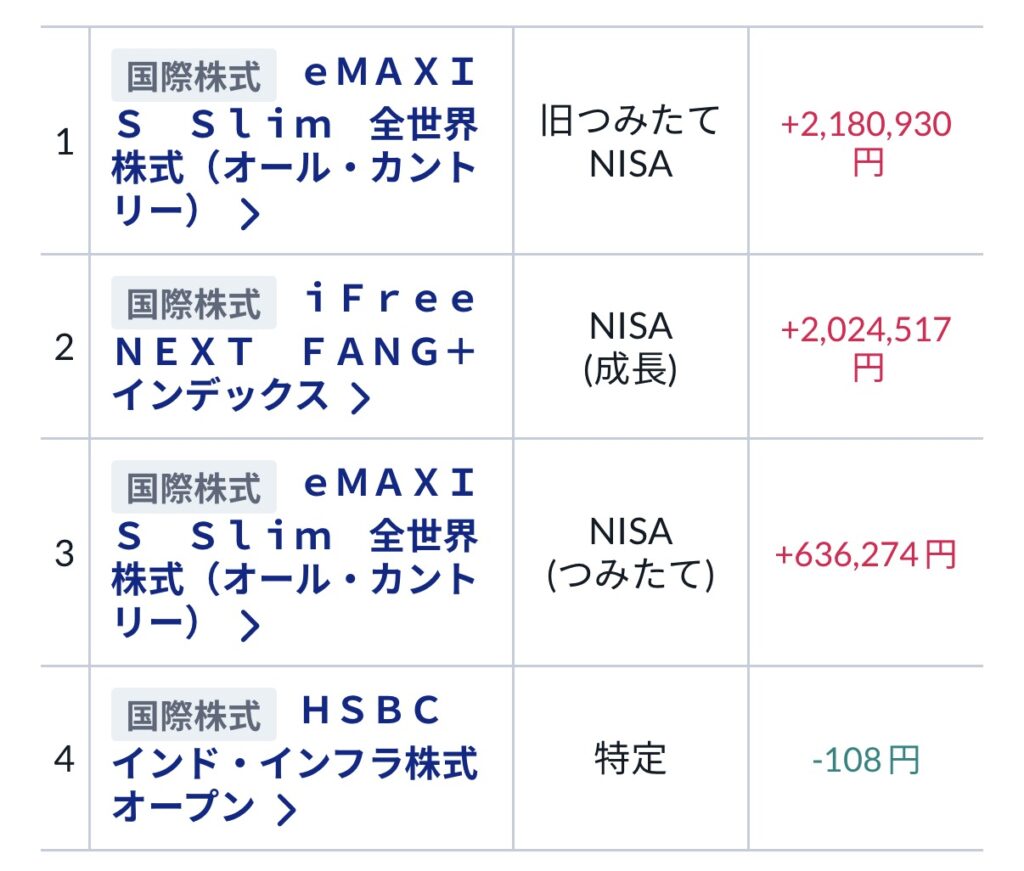Click the 国際株式 badge beside iFree NEXT
This screenshot has width=1024, height=871.
point(193,304)
